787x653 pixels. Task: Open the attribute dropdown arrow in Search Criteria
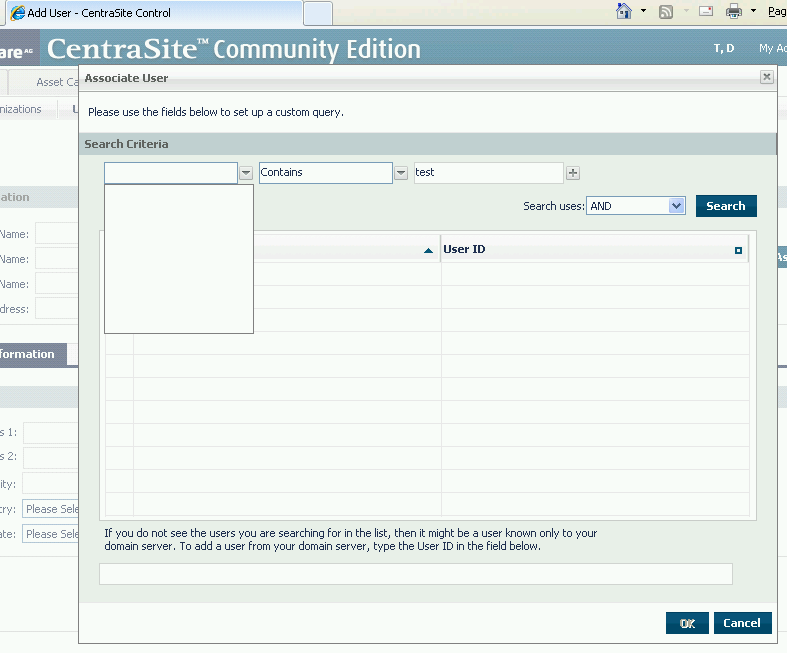tap(245, 173)
